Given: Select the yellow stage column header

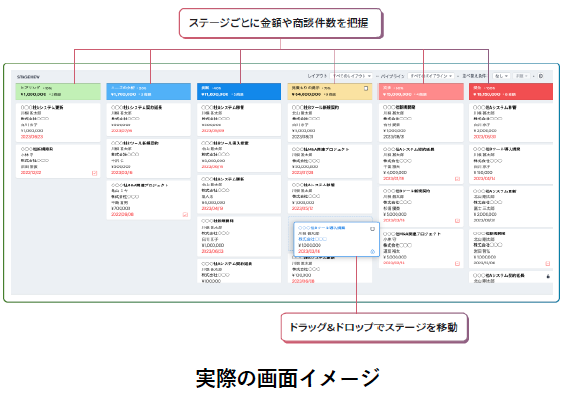Looking at the screenshot, I should pyautogui.click(x=330, y=91).
